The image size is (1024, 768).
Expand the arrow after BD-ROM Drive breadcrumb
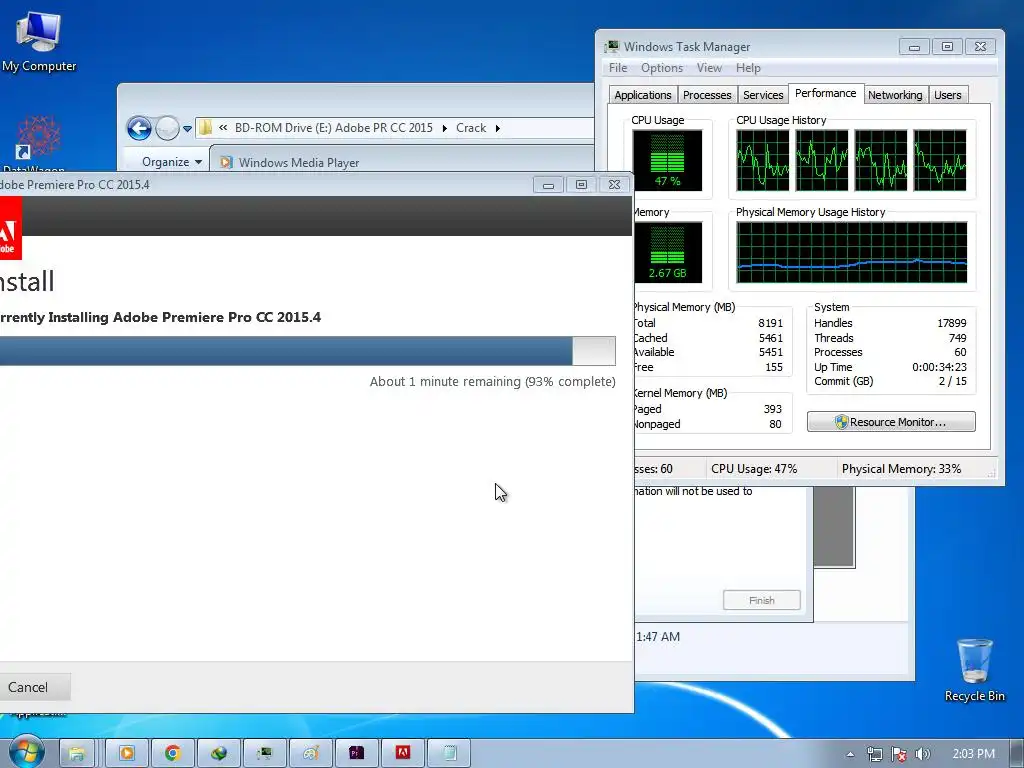point(445,128)
